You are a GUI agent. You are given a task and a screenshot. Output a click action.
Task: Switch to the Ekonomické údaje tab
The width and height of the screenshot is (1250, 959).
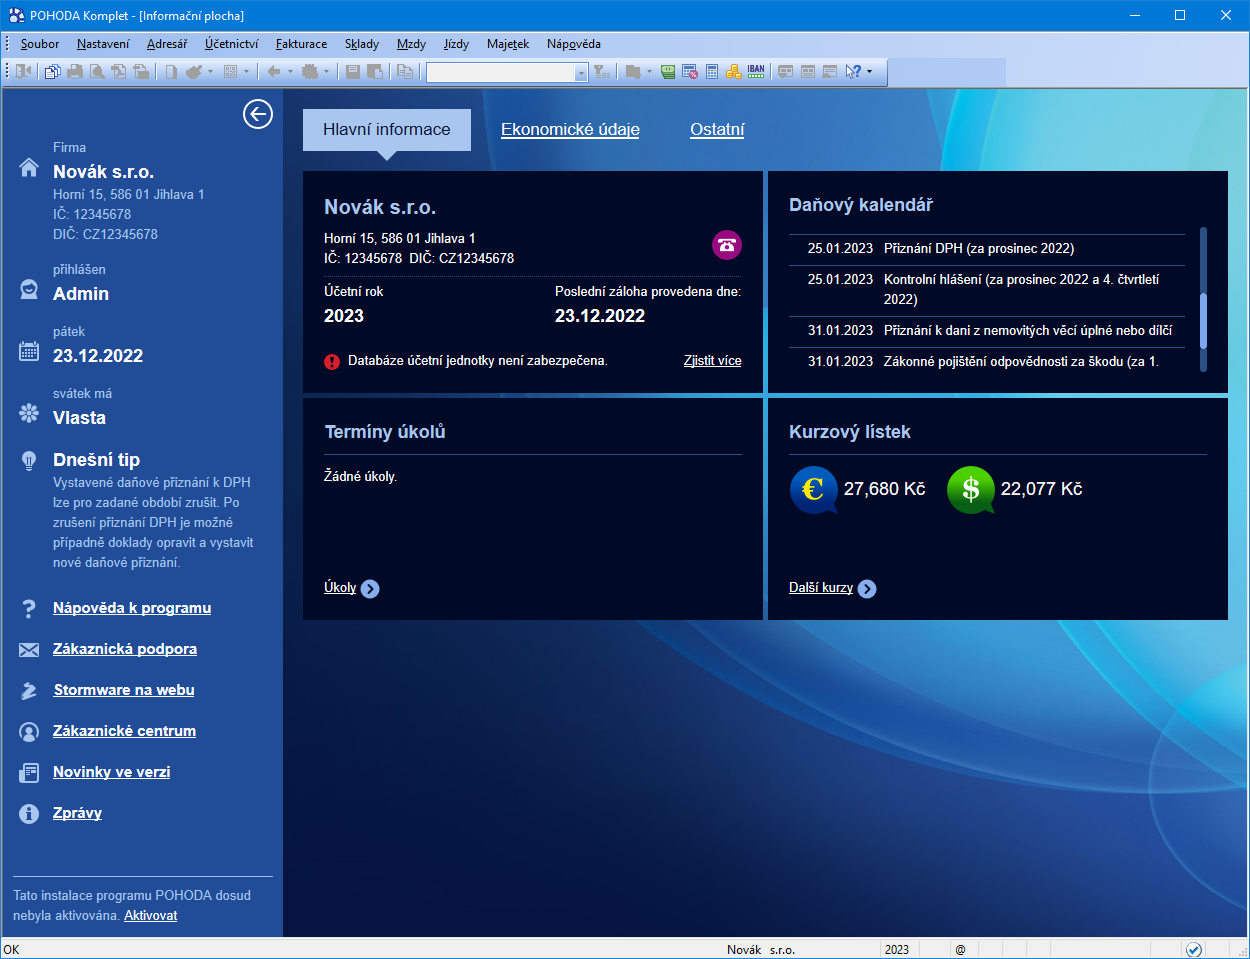point(570,130)
